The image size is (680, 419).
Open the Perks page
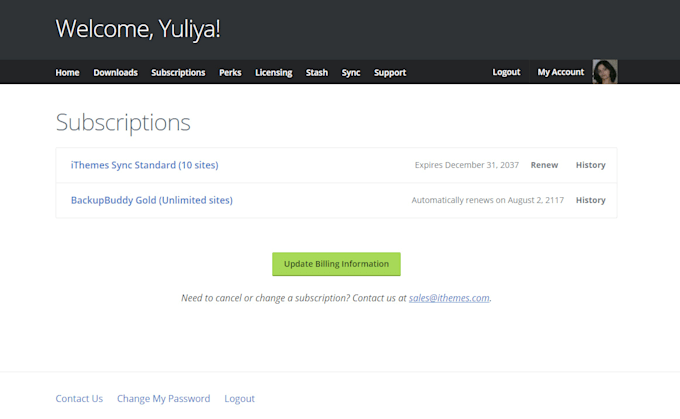[230, 72]
